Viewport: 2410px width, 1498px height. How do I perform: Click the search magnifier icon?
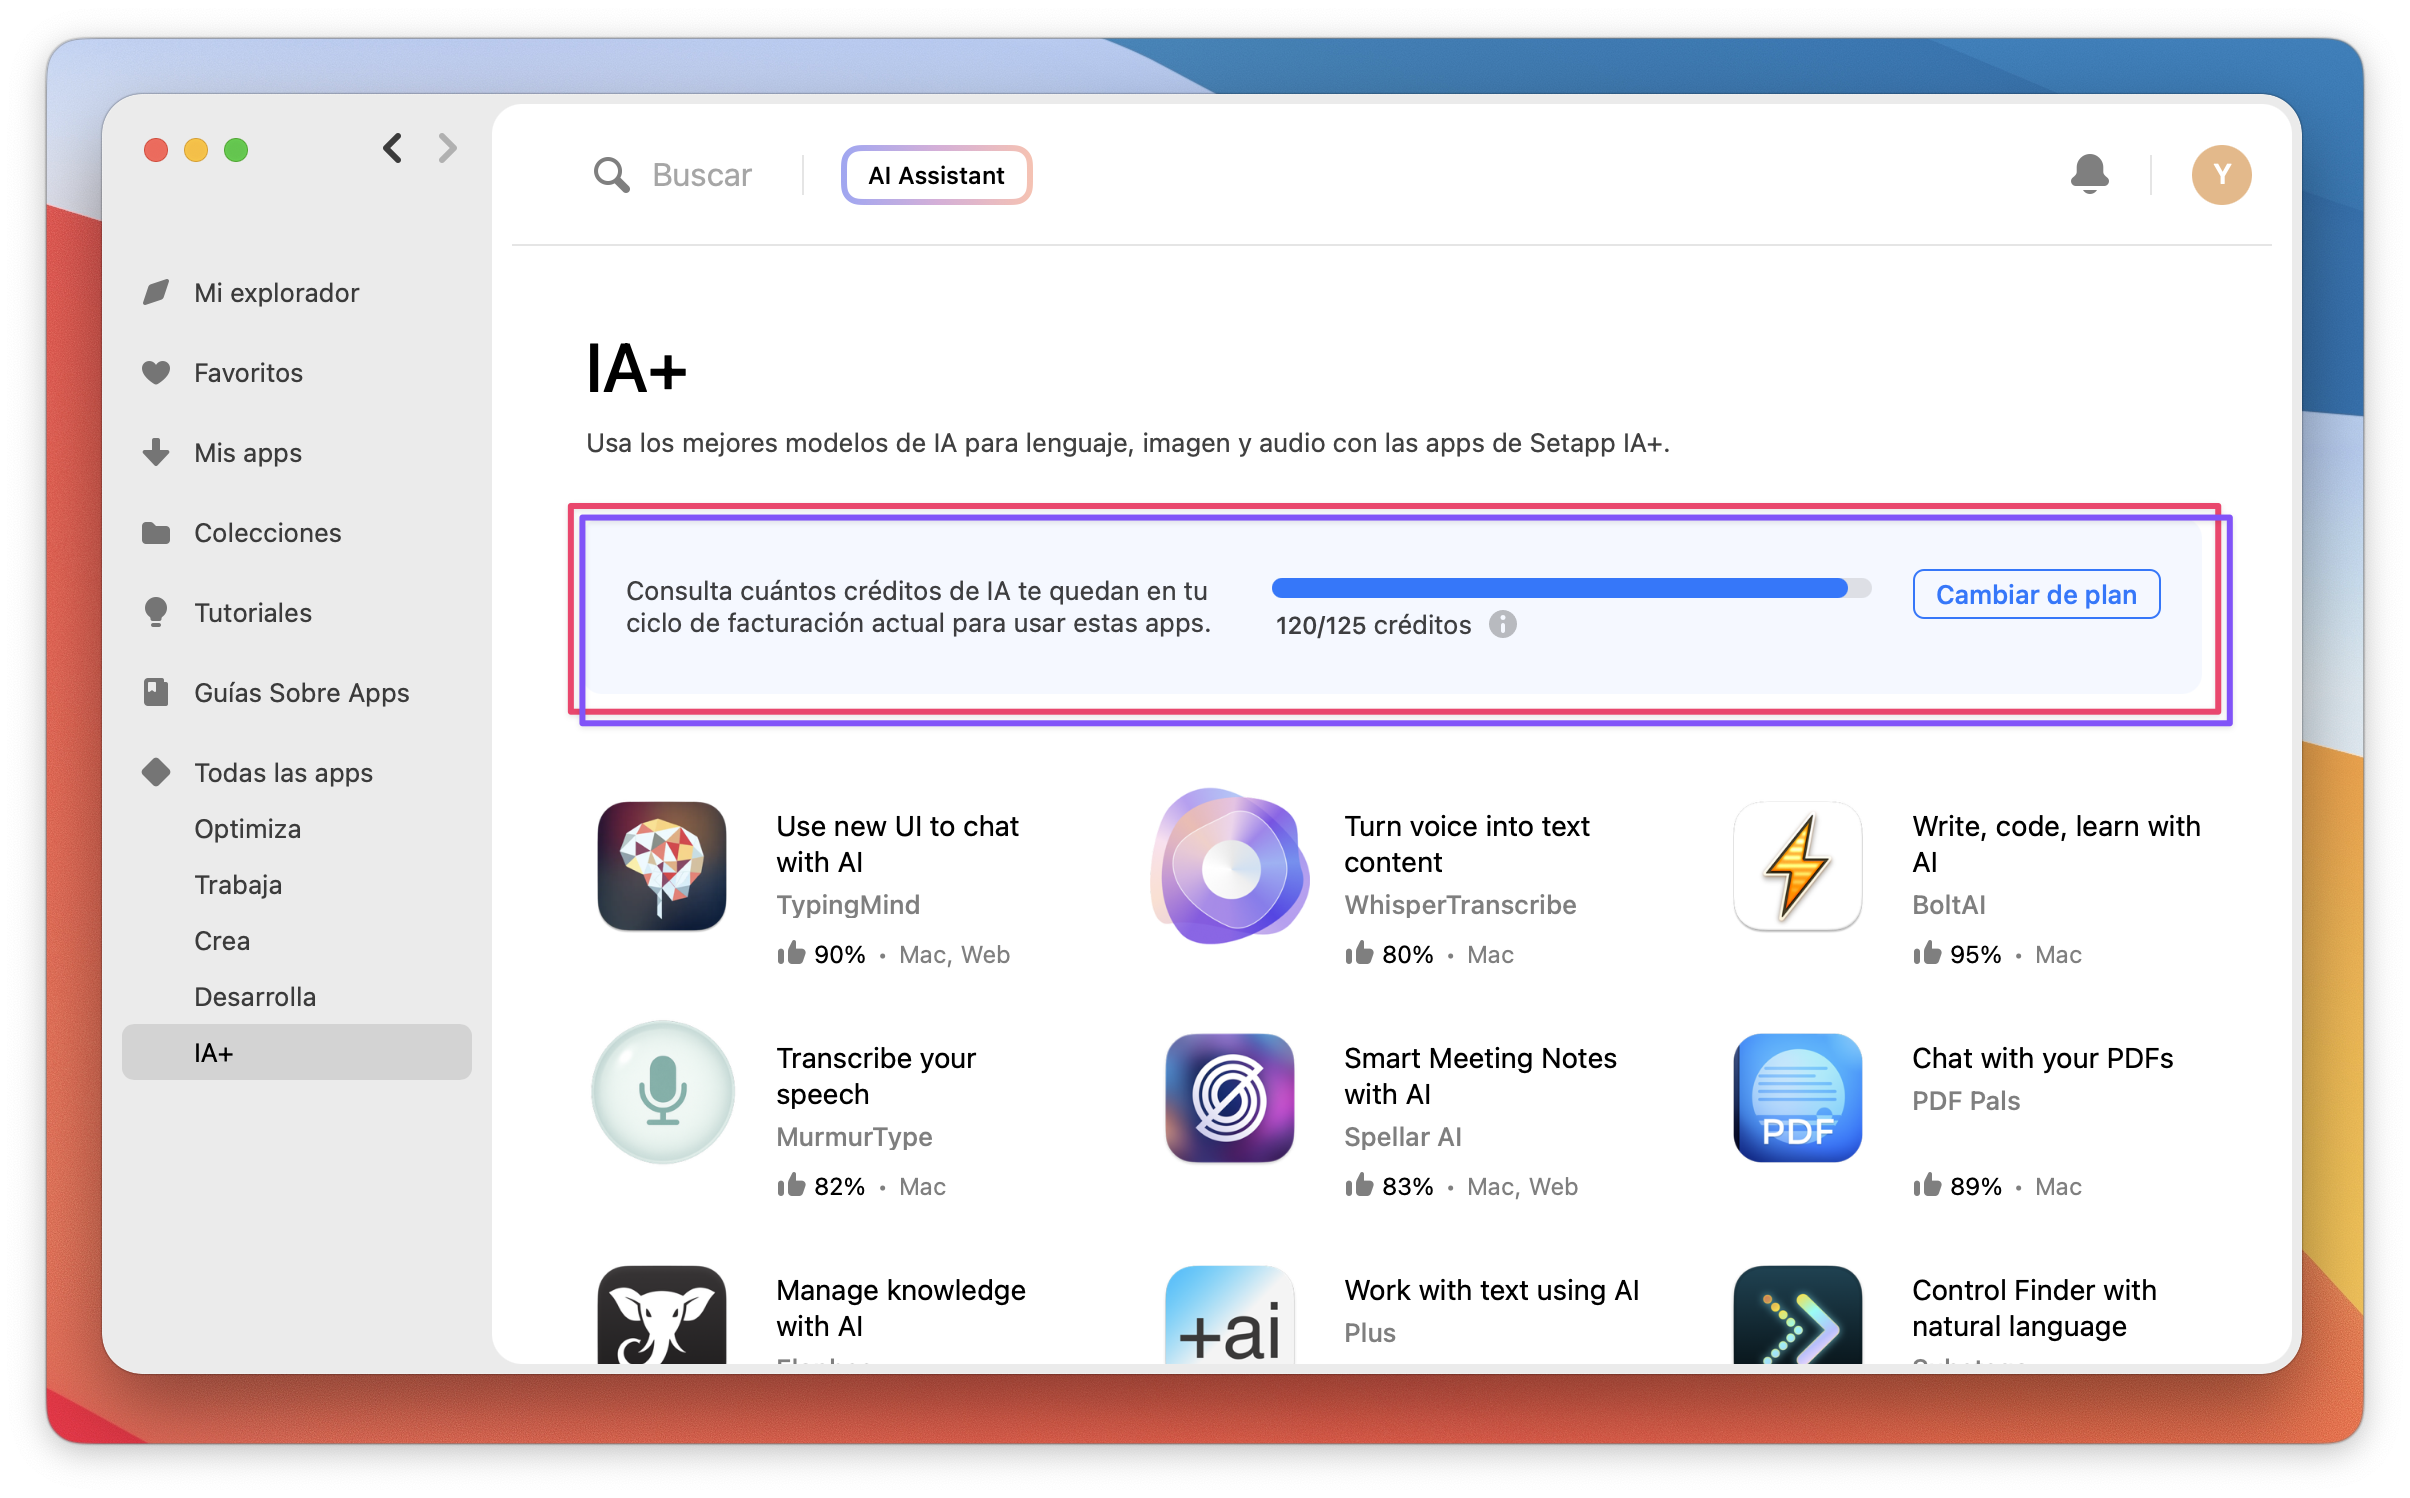click(611, 175)
